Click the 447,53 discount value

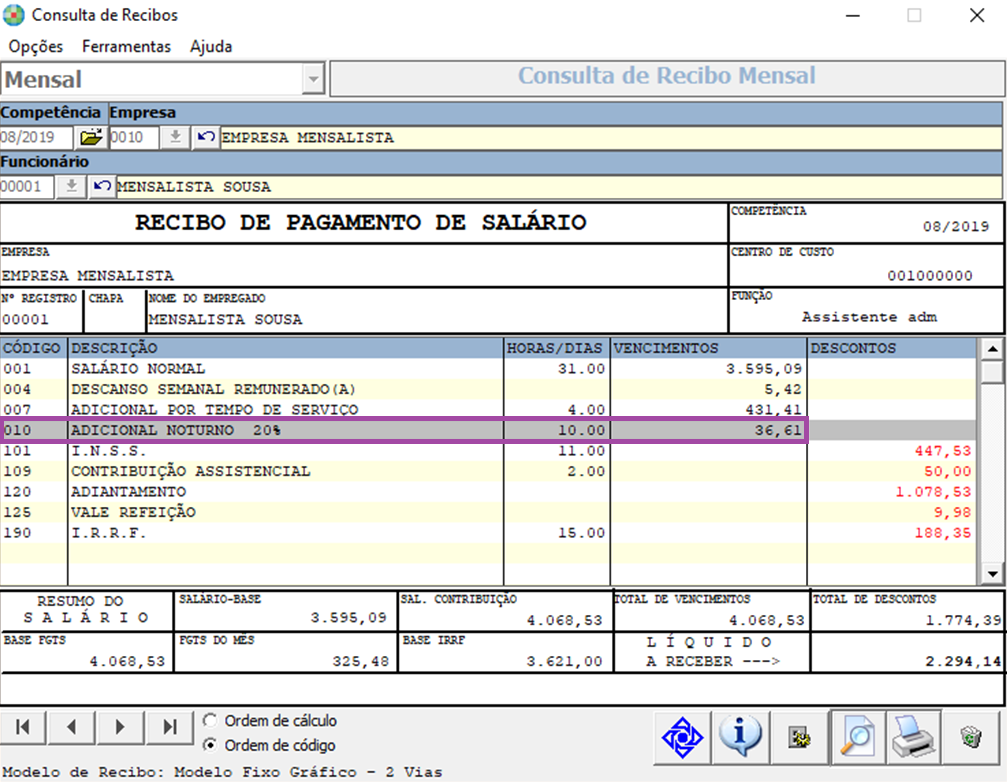pyautogui.click(x=943, y=451)
